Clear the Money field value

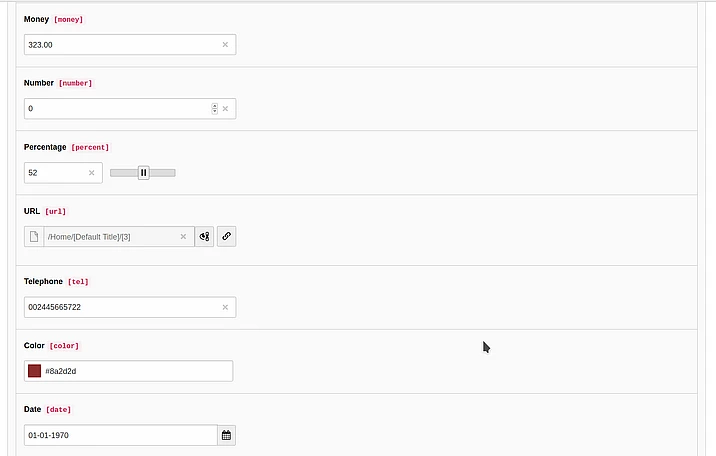point(225,45)
